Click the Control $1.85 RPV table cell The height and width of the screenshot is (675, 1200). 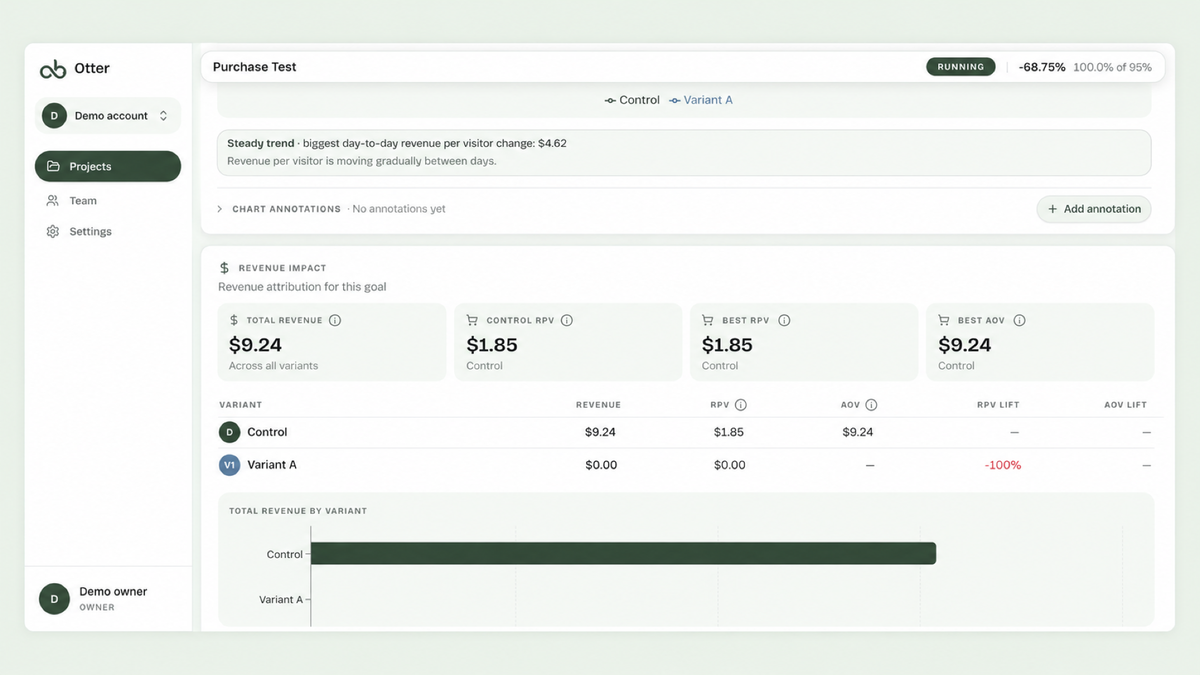pyautogui.click(x=730, y=432)
